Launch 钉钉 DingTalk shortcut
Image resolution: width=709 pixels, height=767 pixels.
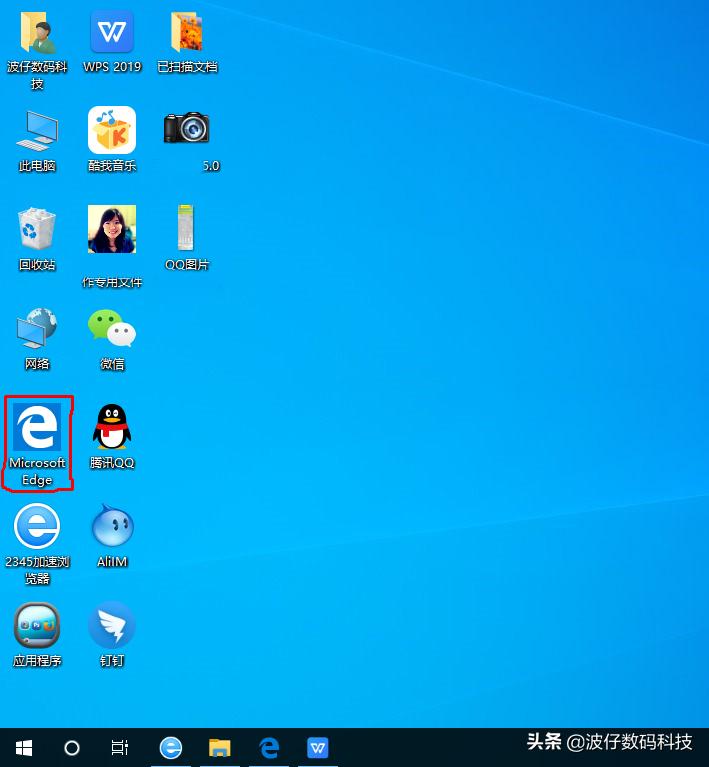[112, 625]
